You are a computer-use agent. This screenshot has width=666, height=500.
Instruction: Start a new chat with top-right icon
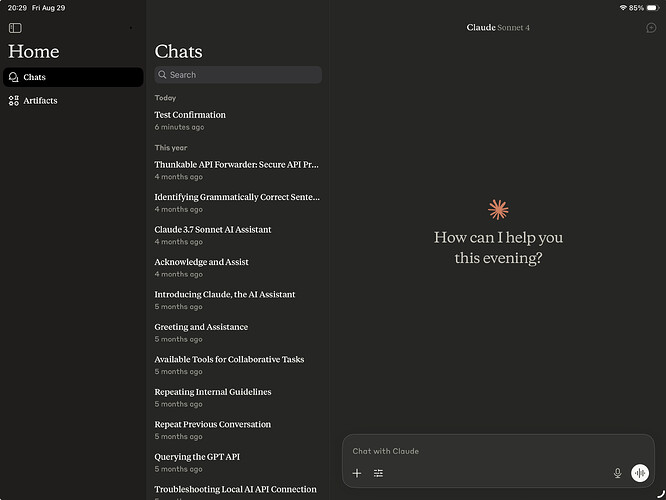(651, 28)
